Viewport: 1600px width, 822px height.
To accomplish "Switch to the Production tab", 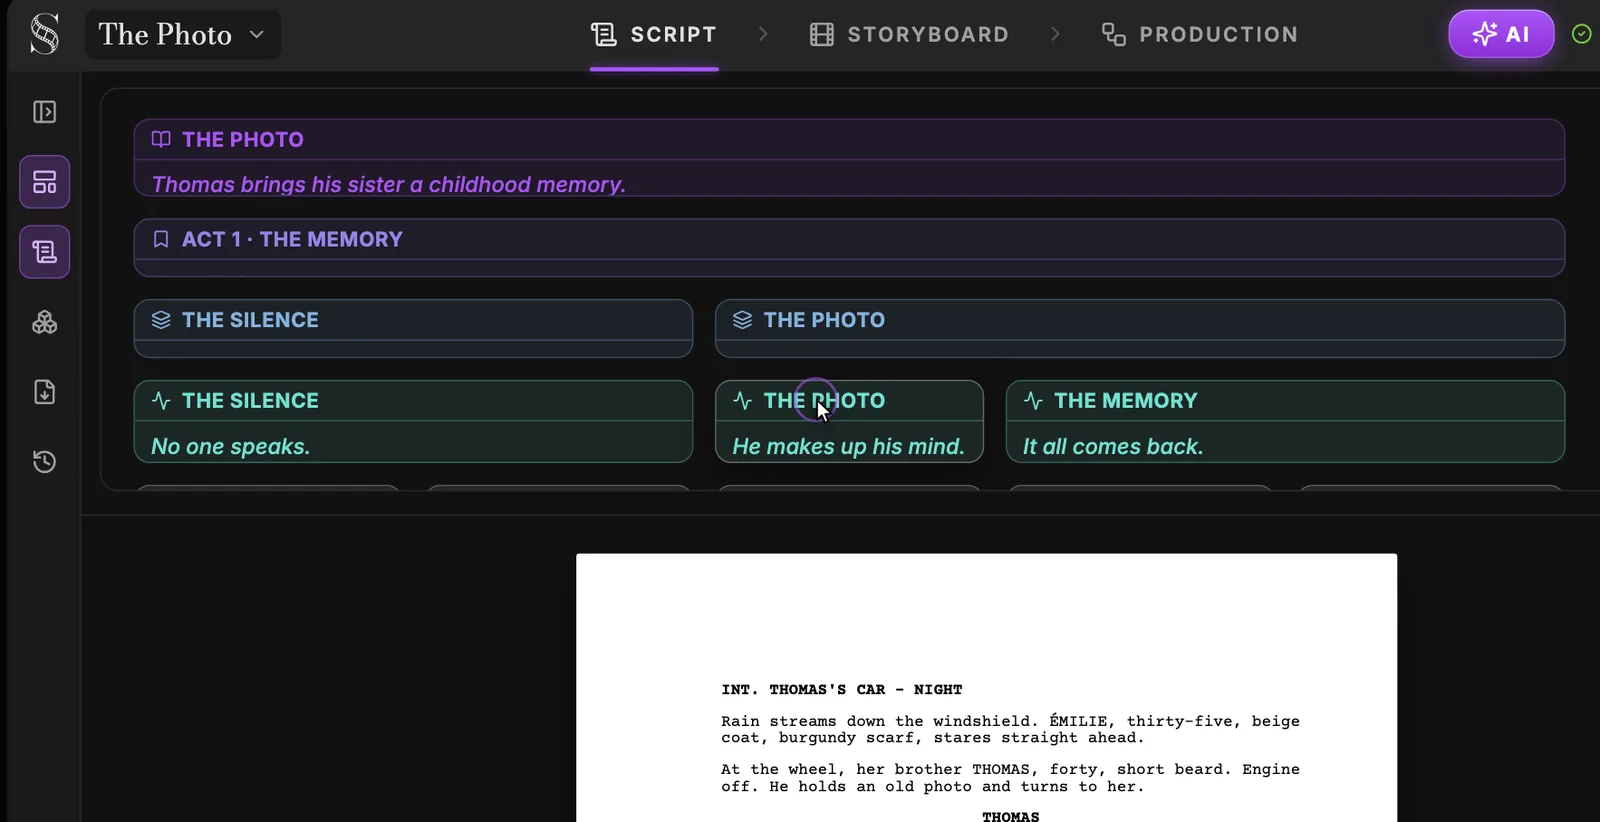I will [x=1199, y=35].
